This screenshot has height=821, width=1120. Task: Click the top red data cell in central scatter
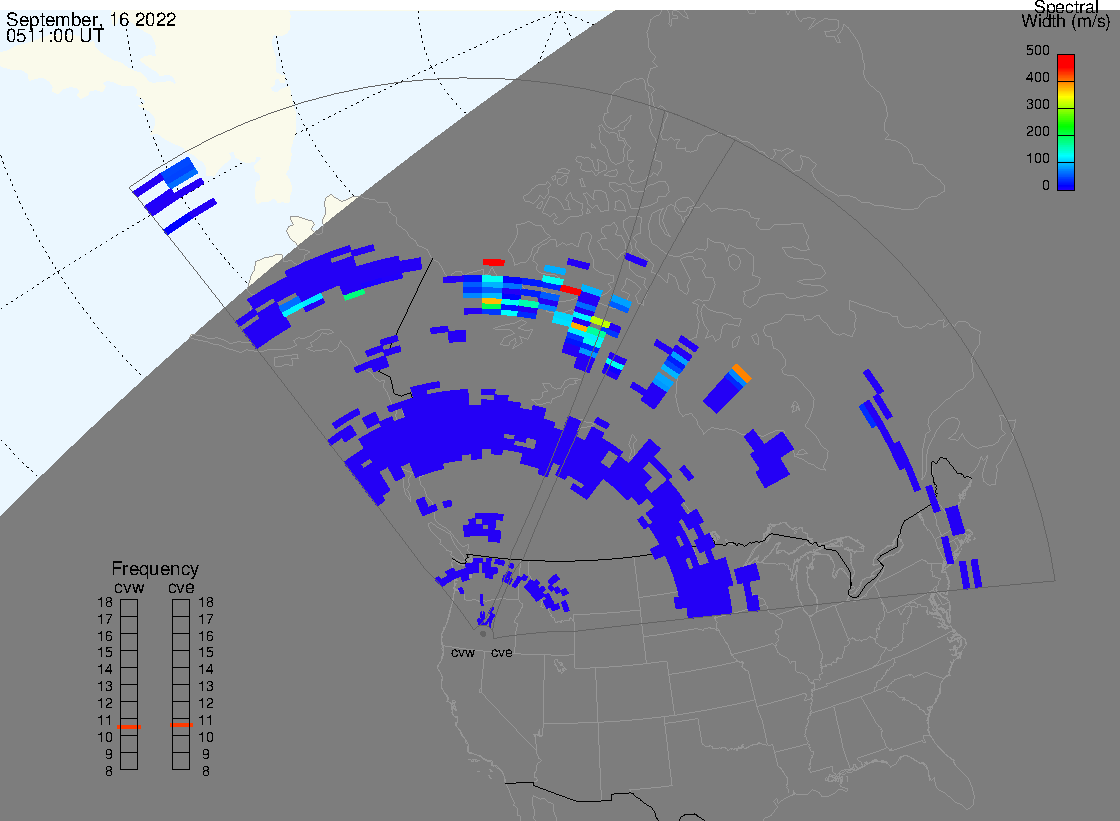click(494, 263)
